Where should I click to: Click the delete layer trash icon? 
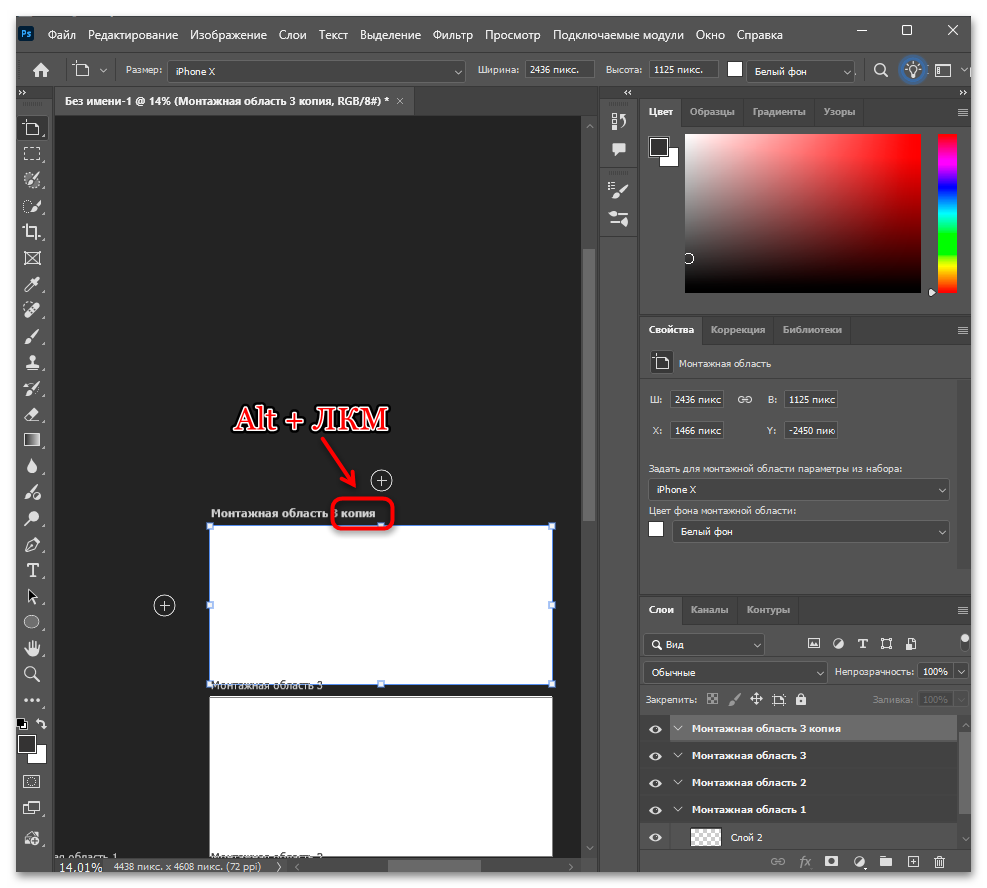coord(939,861)
